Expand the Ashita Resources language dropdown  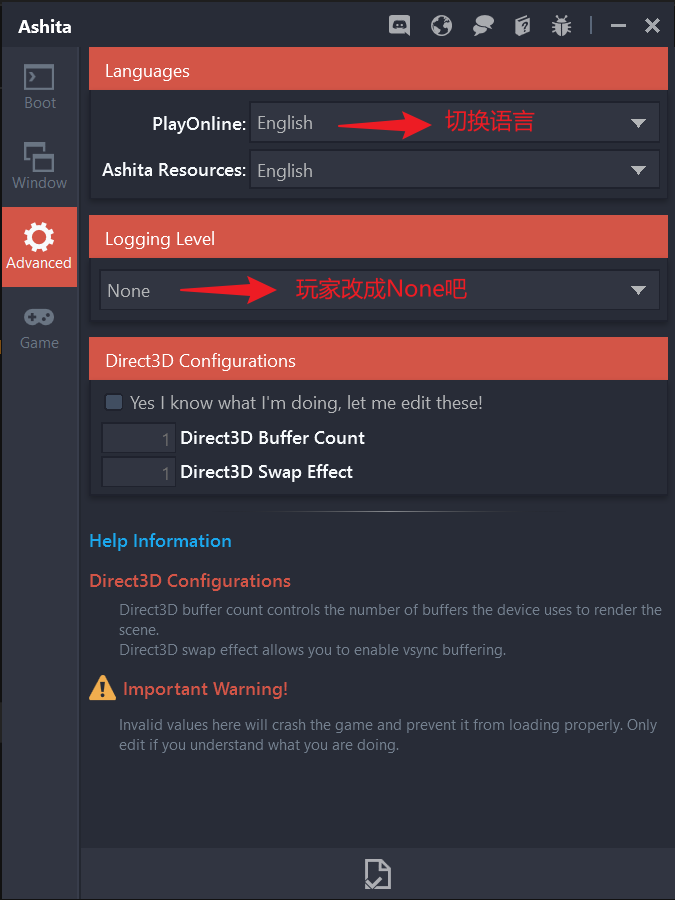tap(455, 170)
